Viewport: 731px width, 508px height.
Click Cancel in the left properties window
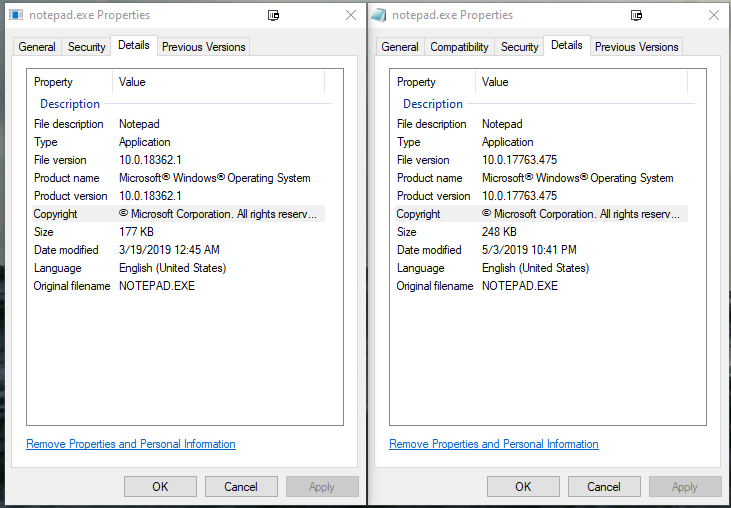tap(241, 487)
